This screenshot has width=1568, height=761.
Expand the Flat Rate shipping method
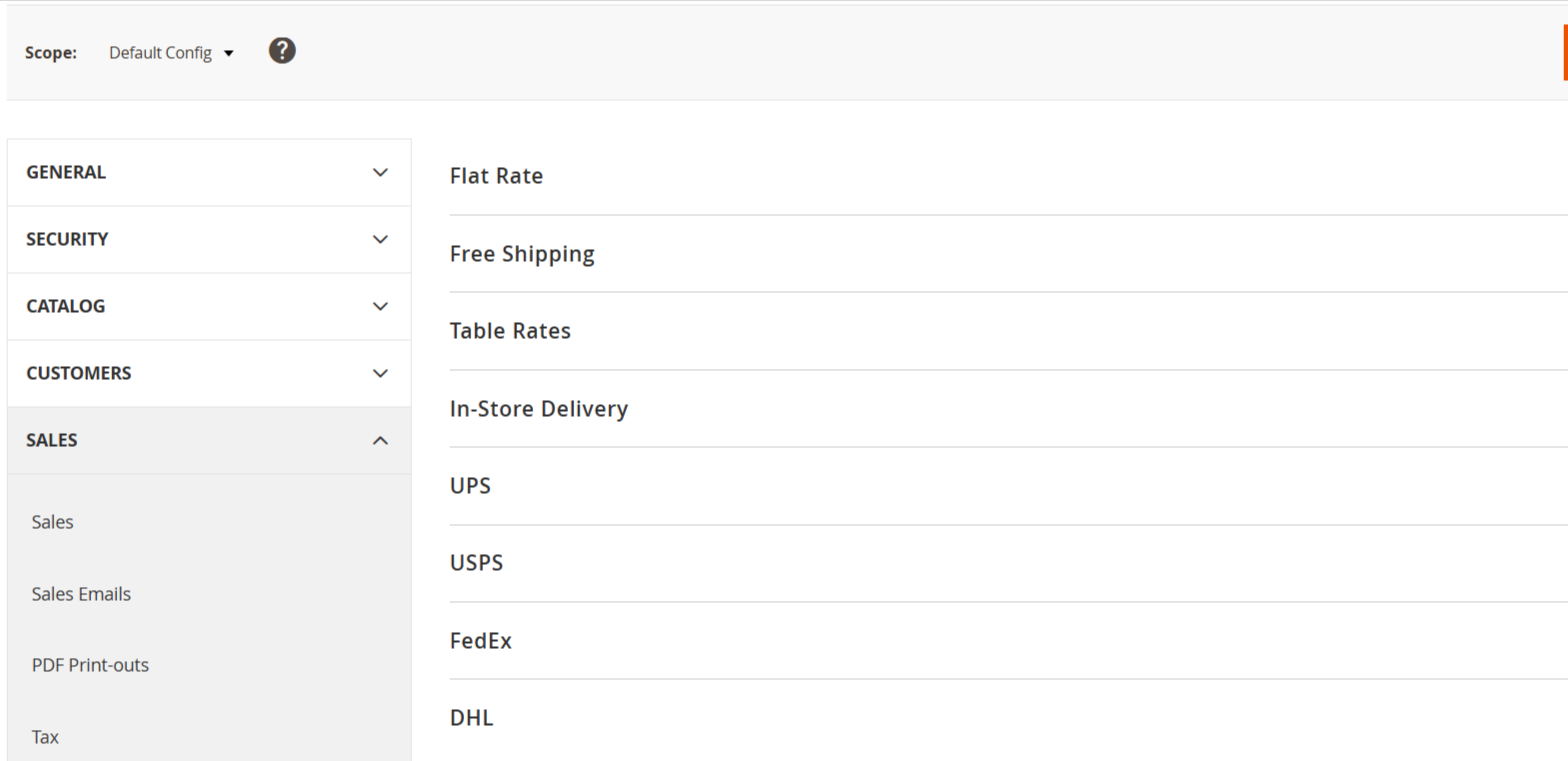coord(496,176)
